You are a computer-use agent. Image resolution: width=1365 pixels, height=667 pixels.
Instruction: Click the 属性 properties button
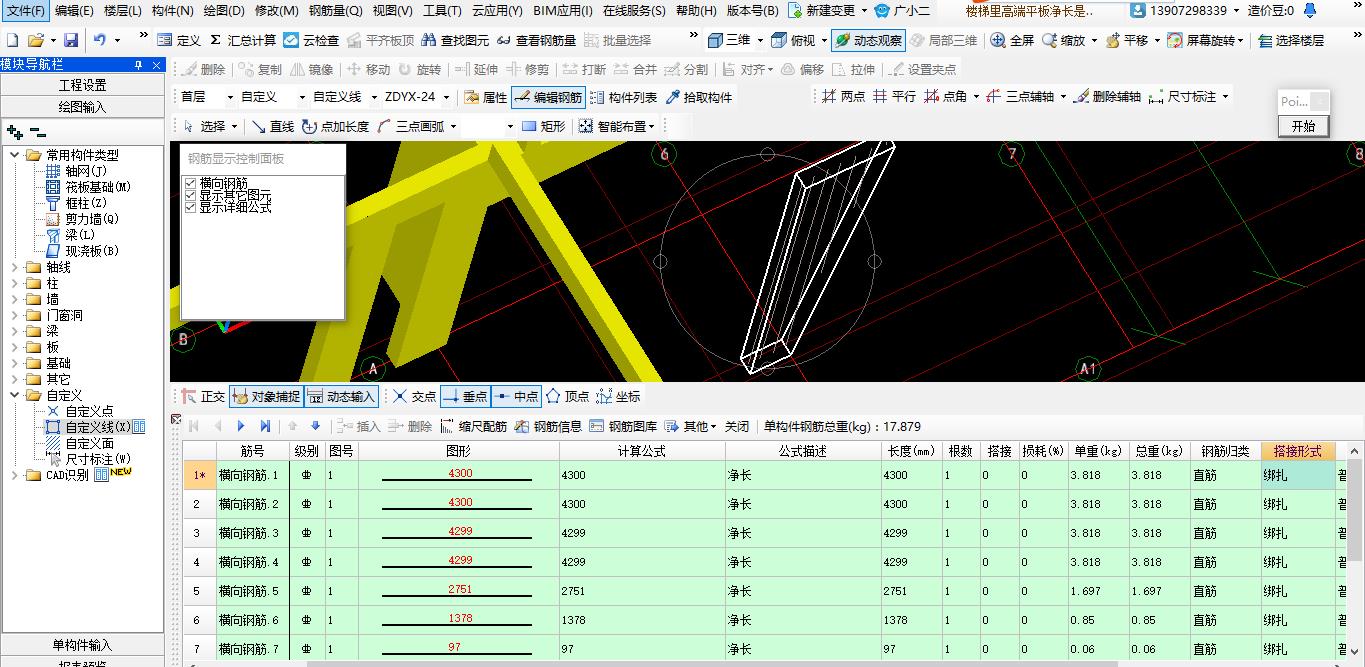486,97
